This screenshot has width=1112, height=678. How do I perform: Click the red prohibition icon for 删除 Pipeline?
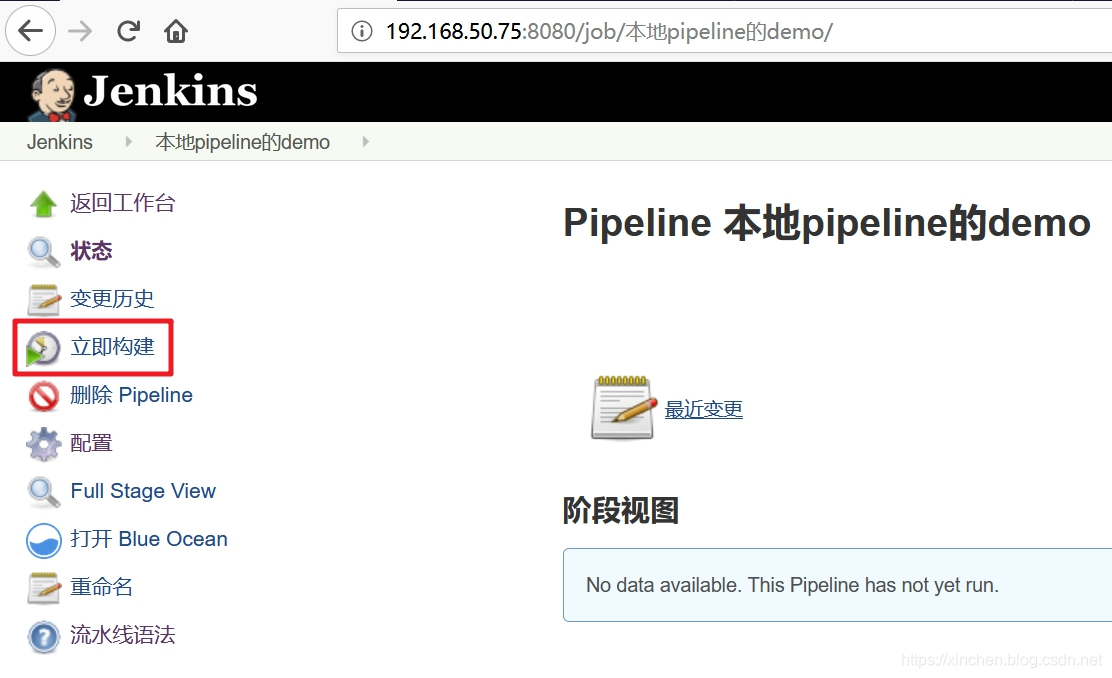(x=43, y=396)
